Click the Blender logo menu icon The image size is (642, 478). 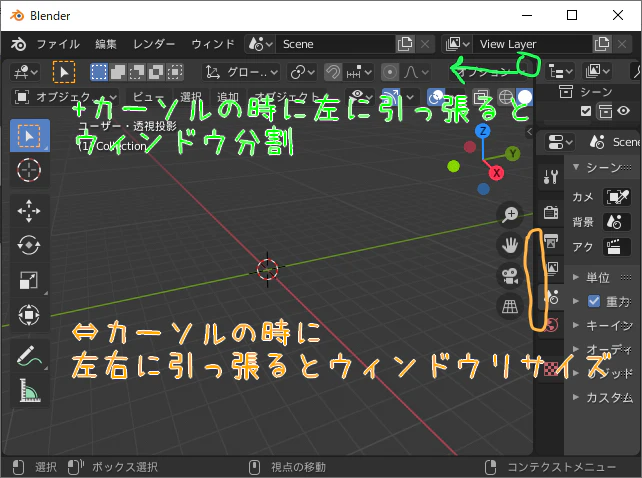tap(18, 44)
